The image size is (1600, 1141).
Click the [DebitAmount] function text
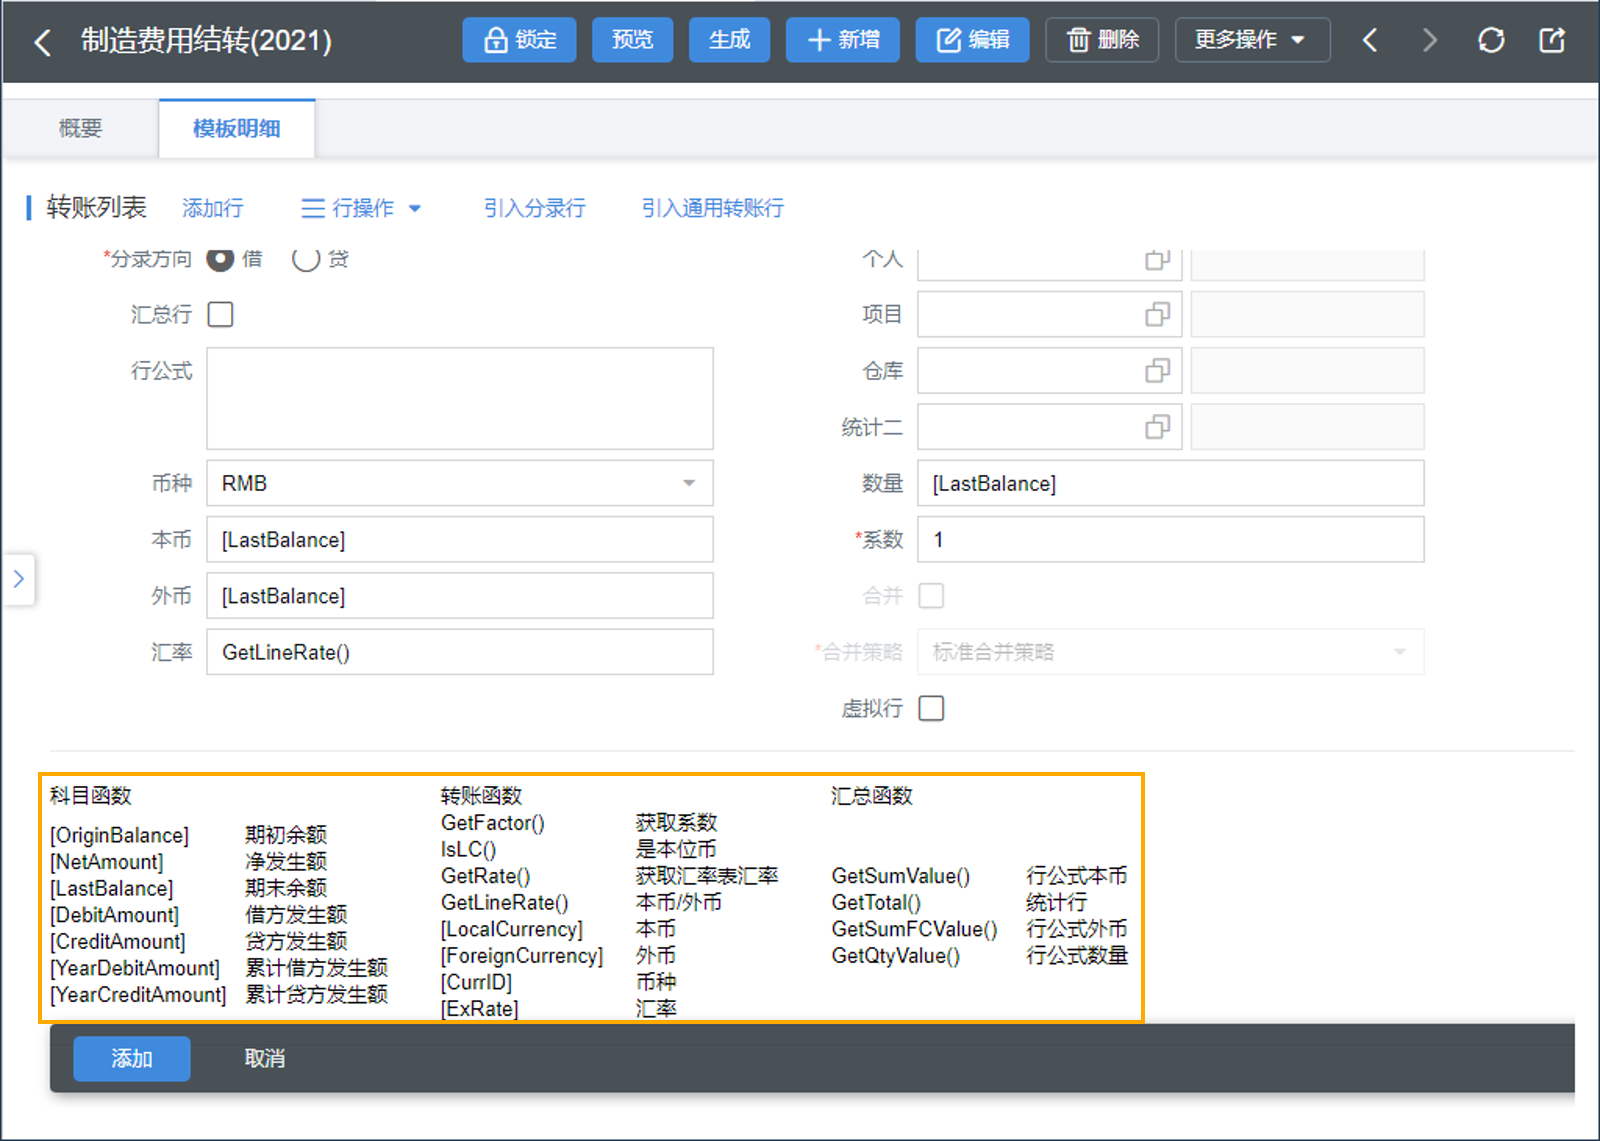[115, 914]
